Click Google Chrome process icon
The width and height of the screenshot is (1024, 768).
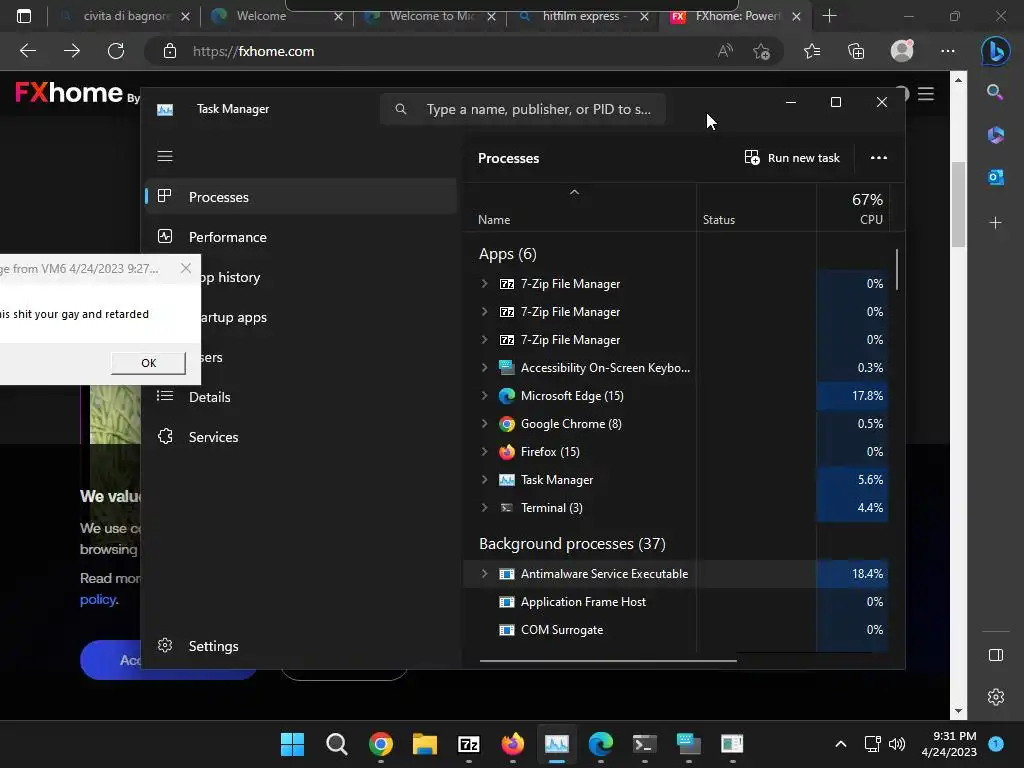(507, 424)
